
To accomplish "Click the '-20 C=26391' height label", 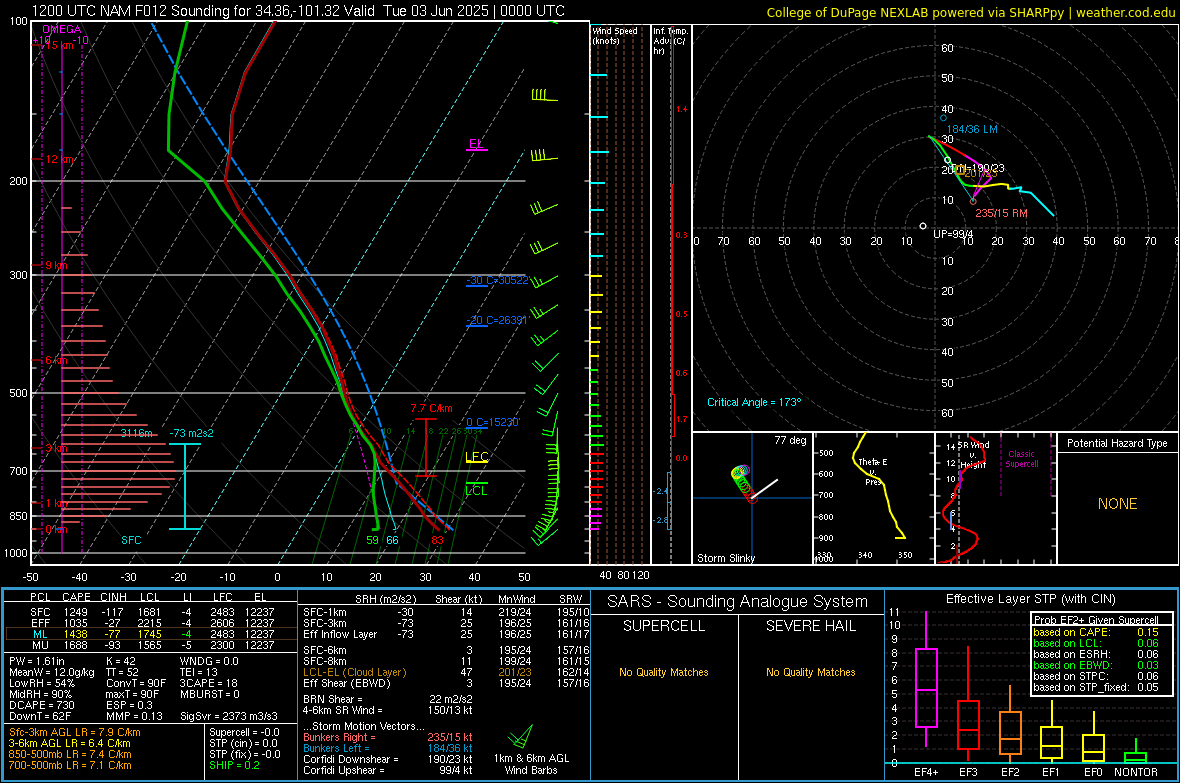I will (x=497, y=320).
